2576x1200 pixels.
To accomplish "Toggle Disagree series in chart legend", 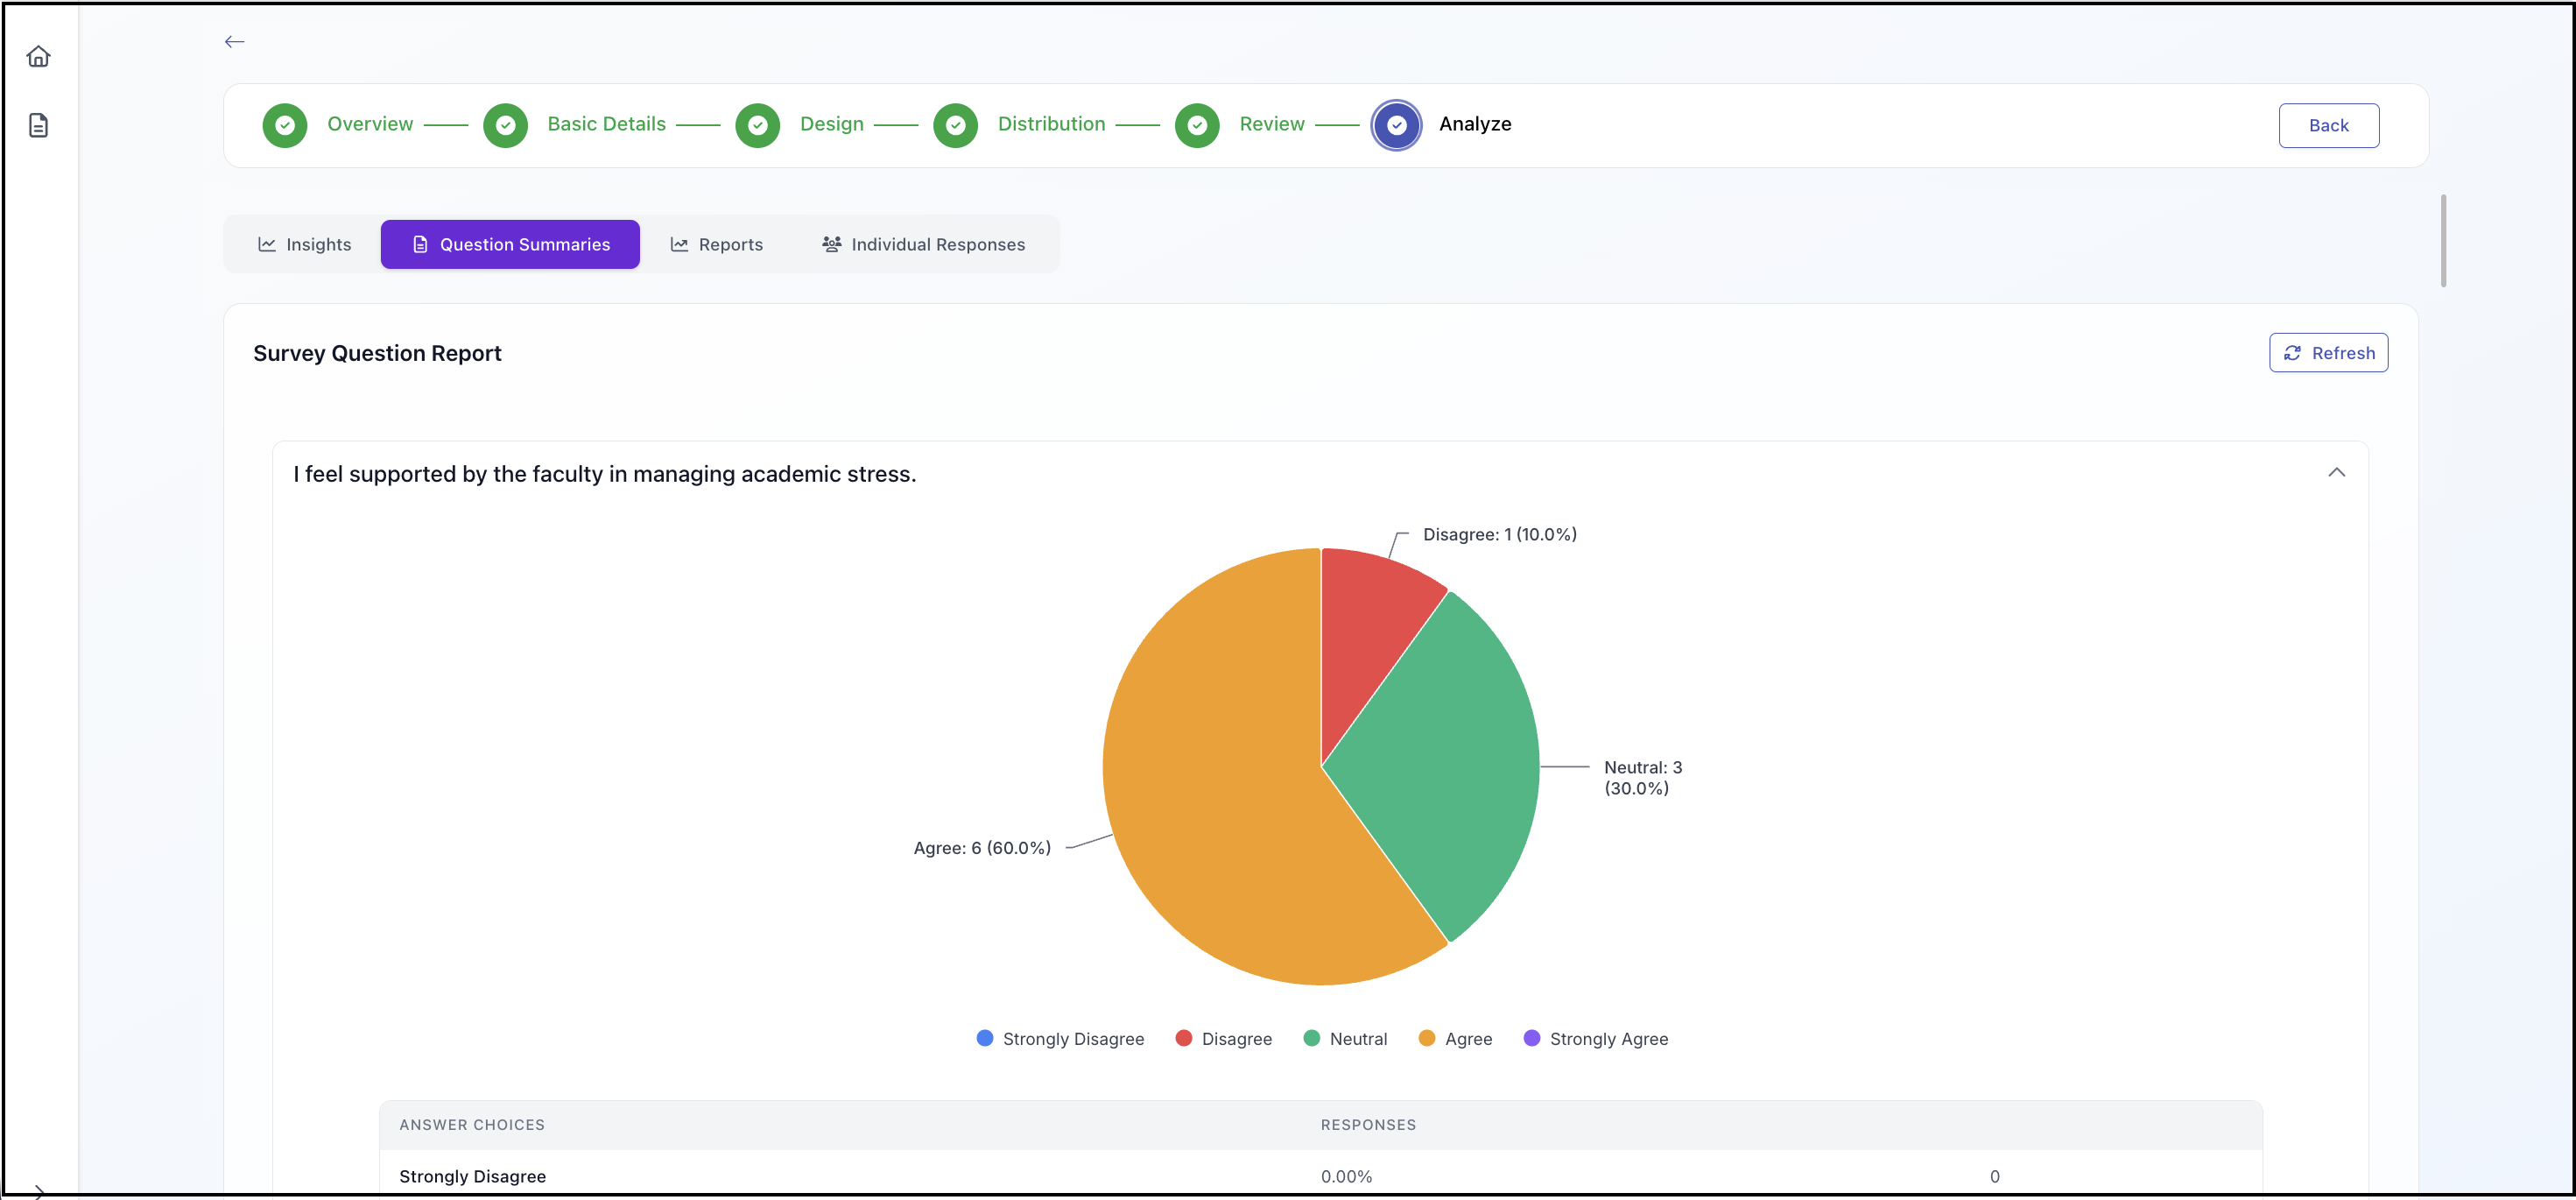I will (x=1224, y=1039).
